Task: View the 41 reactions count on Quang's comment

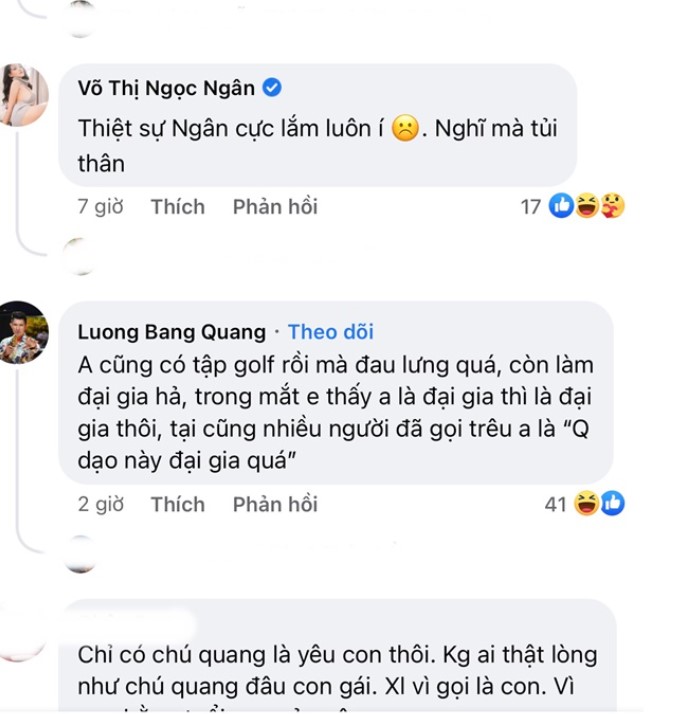Action: point(555,504)
